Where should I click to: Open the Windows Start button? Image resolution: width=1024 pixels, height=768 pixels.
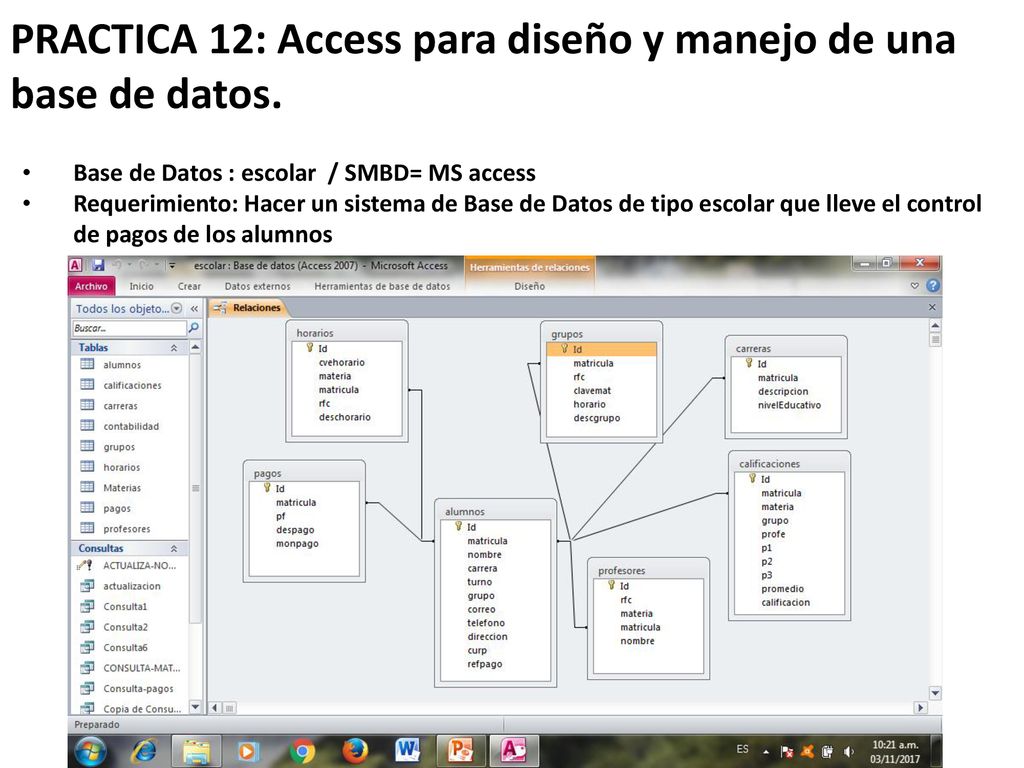[91, 751]
